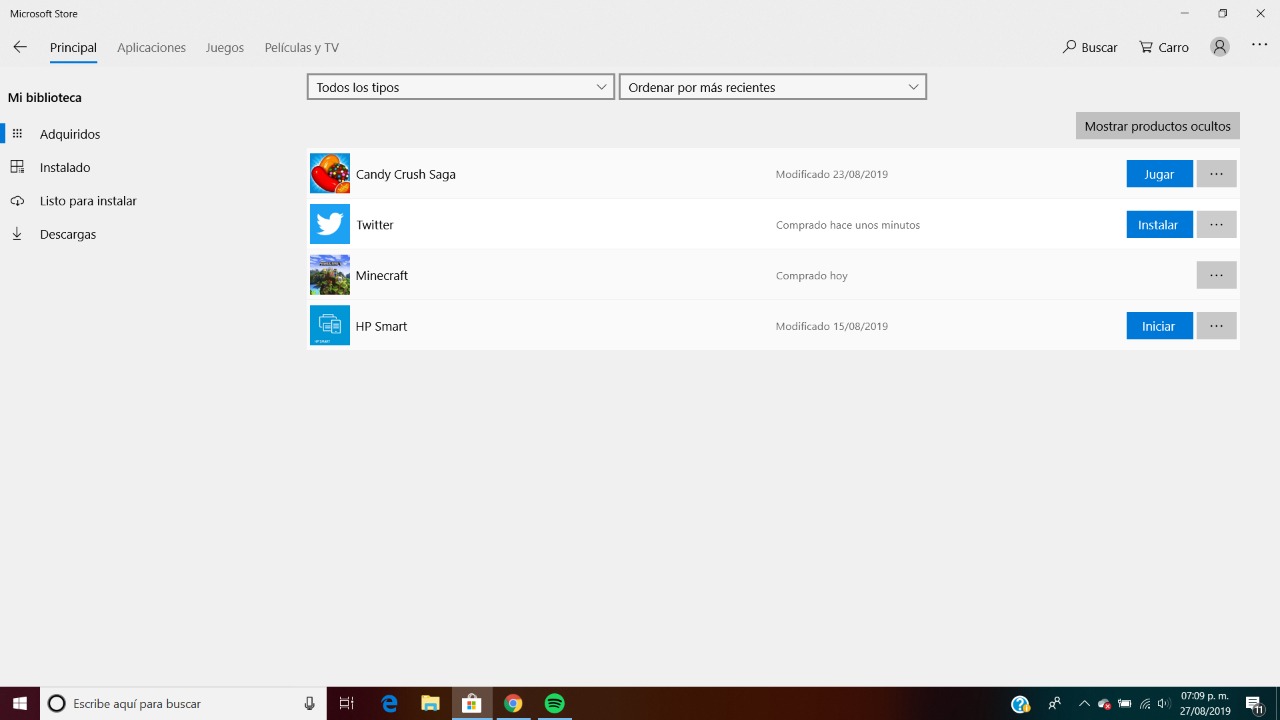Click the Twitter title text
Screen dimensions: 1280x720
tap(375, 225)
